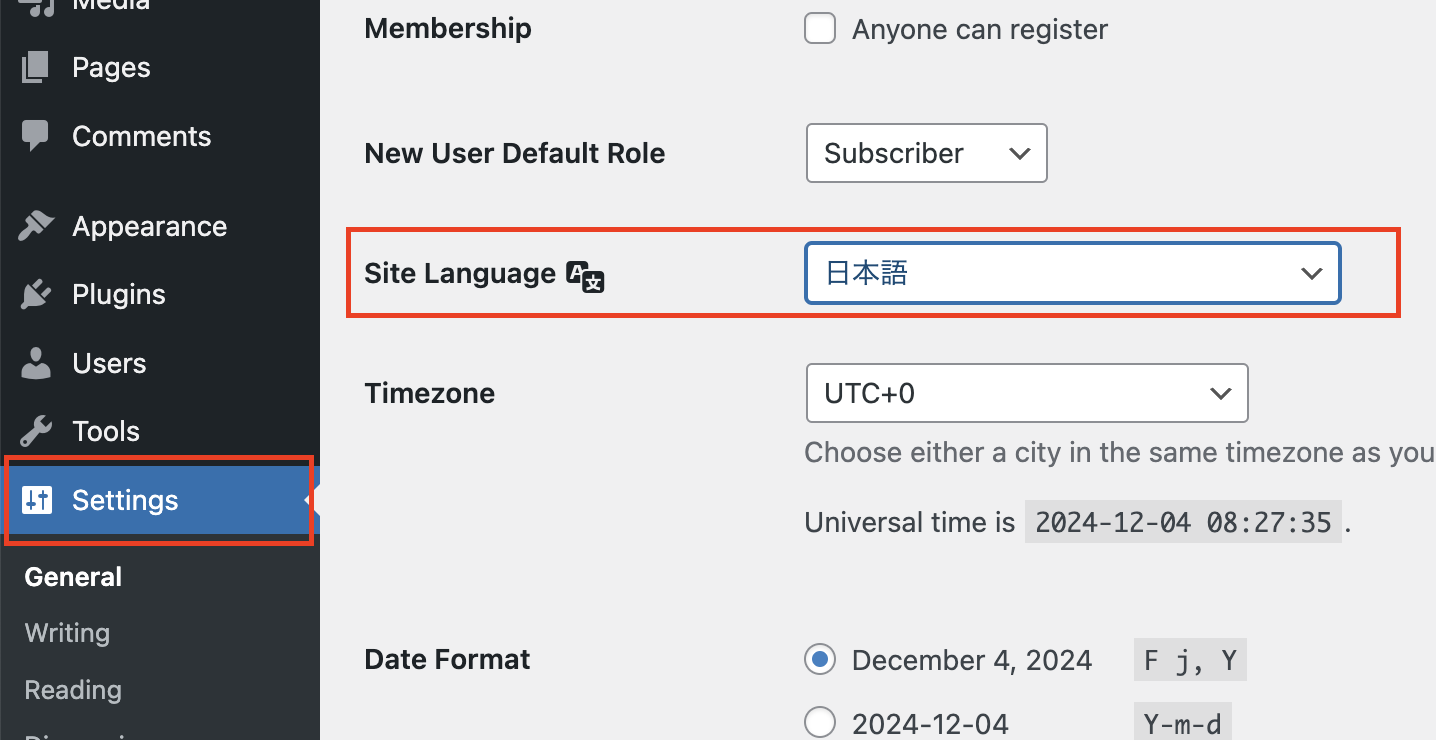
Task: Click the Appearance paintbrush icon
Action: (35, 226)
